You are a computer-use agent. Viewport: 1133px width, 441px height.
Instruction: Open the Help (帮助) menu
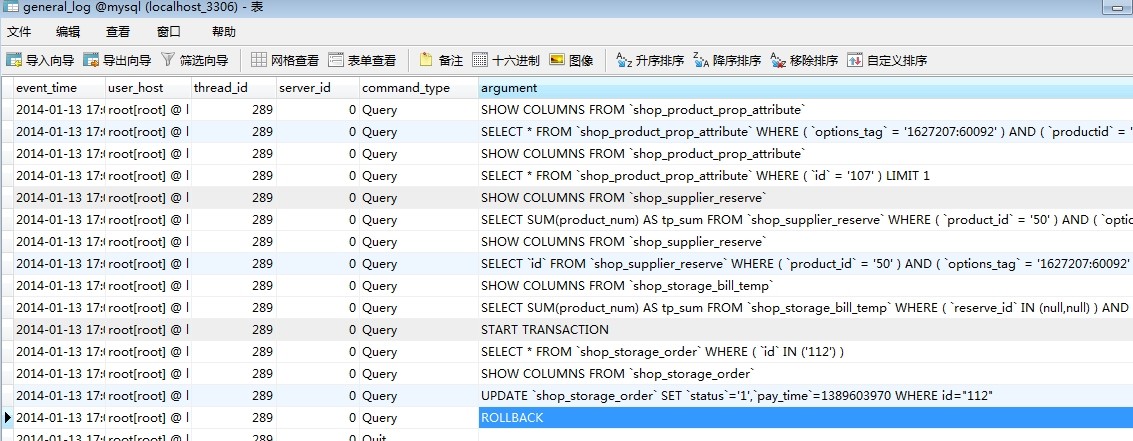(x=224, y=32)
